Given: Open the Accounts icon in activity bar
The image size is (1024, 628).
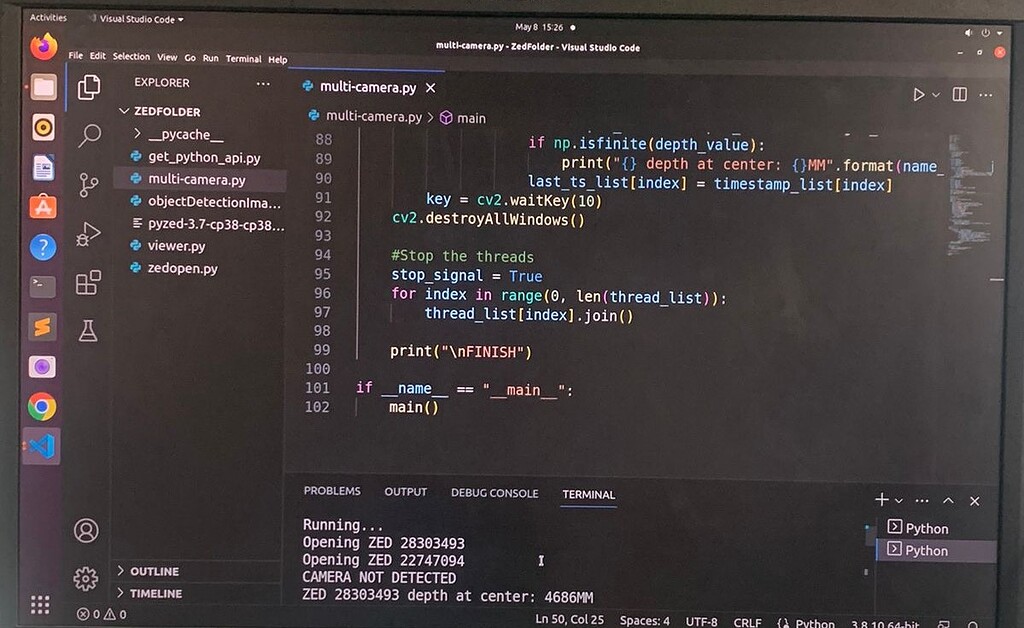Looking at the screenshot, I should coord(86,530).
